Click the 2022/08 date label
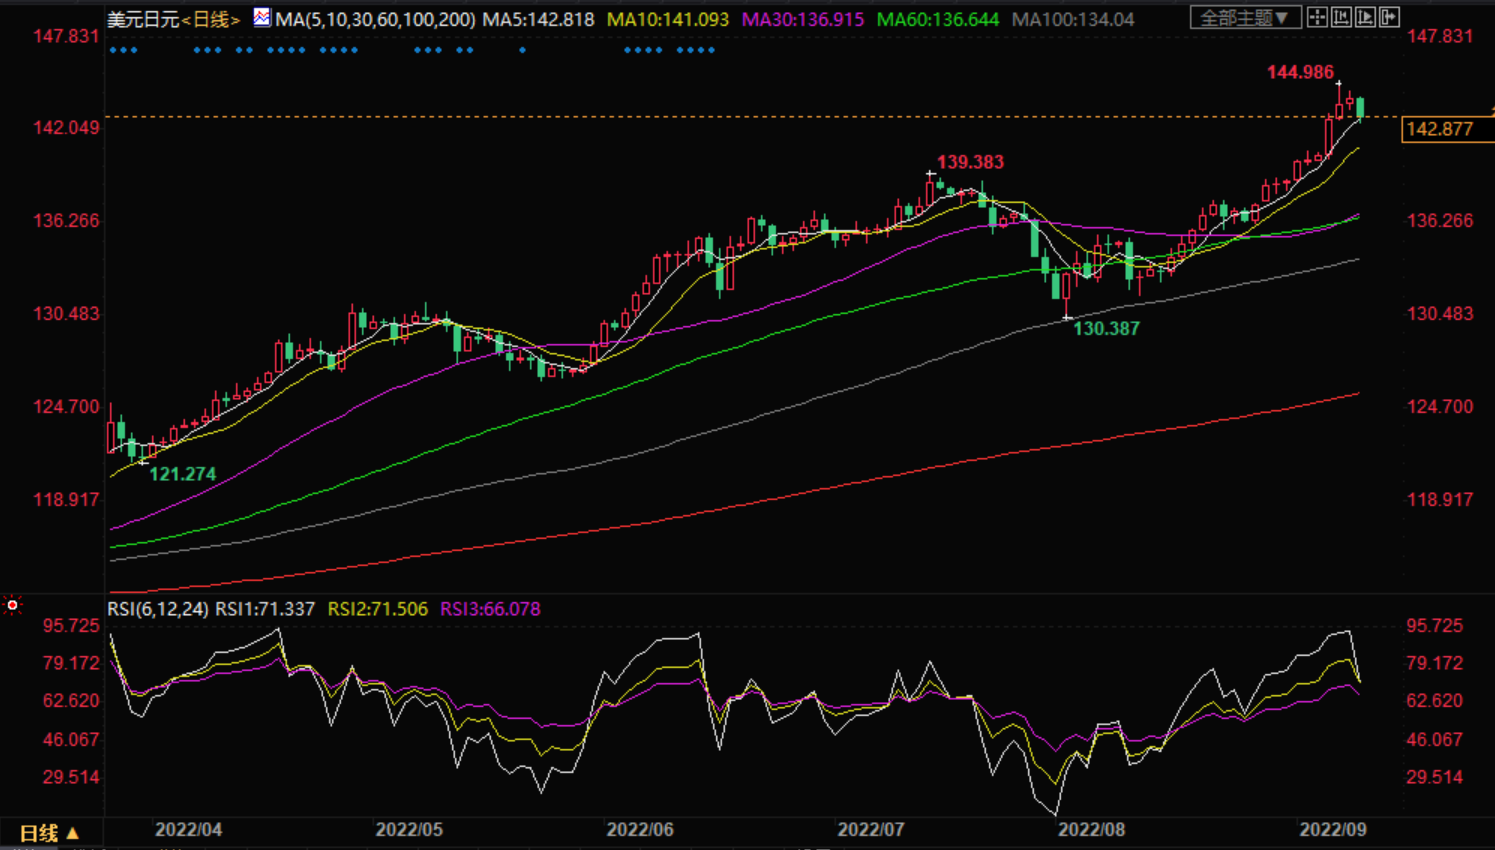 click(1092, 829)
